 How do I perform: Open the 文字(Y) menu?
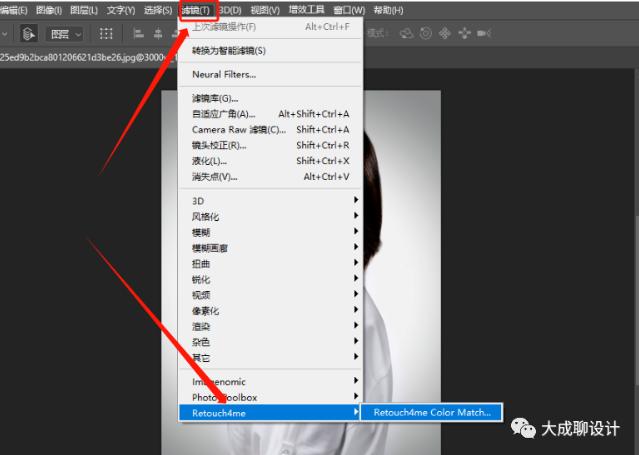[121, 10]
